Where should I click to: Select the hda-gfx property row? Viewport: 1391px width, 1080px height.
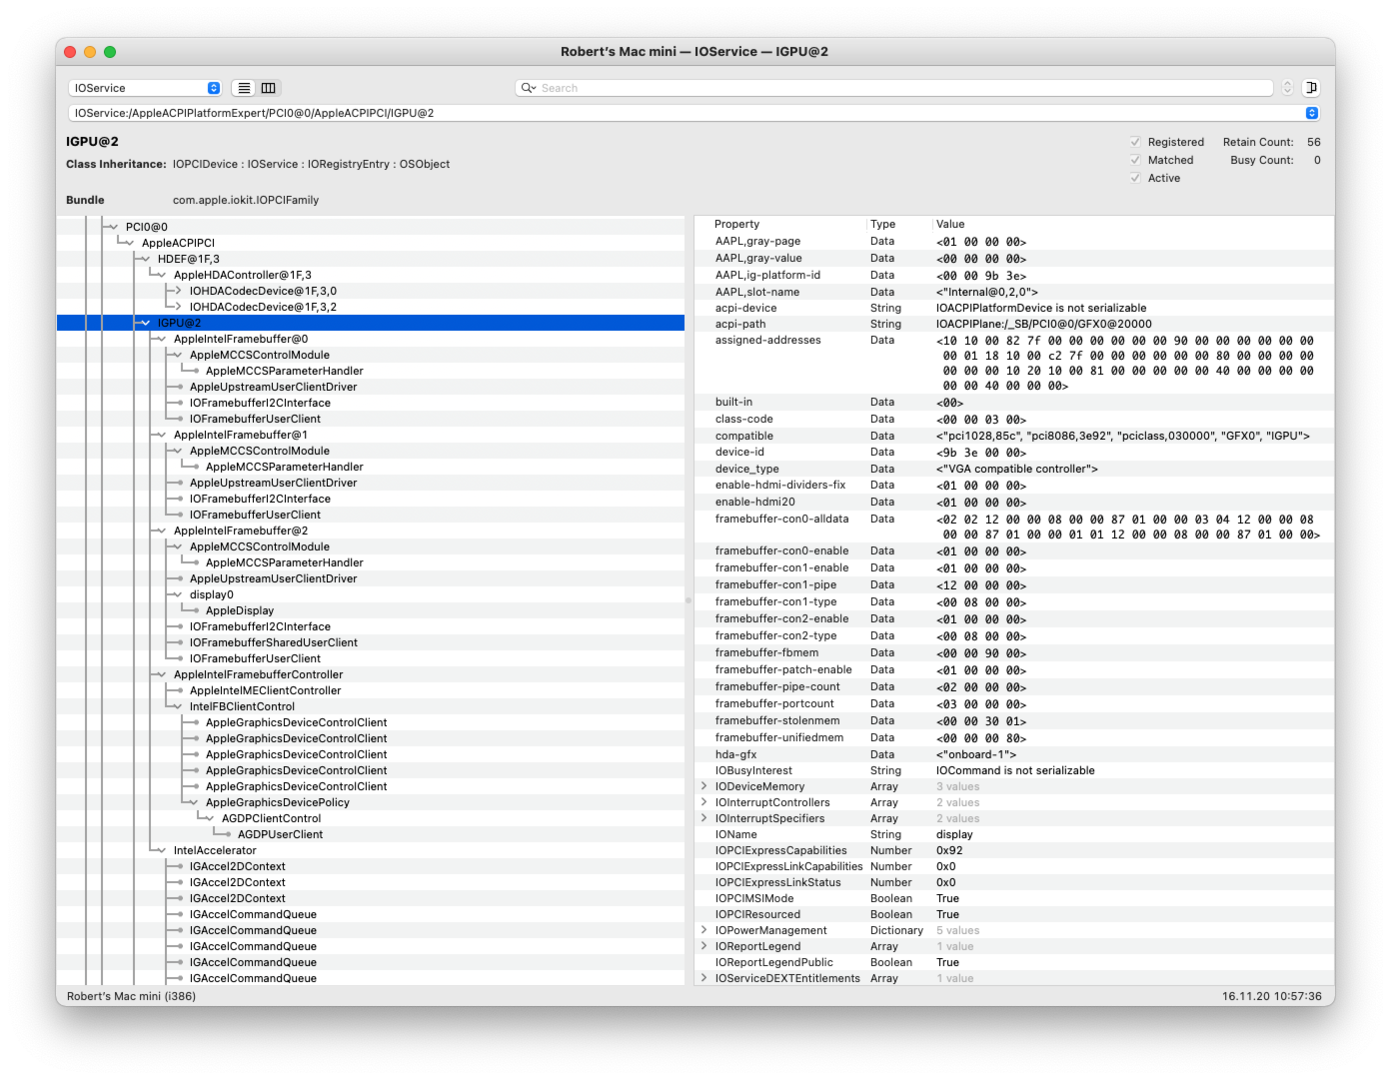(1014, 755)
